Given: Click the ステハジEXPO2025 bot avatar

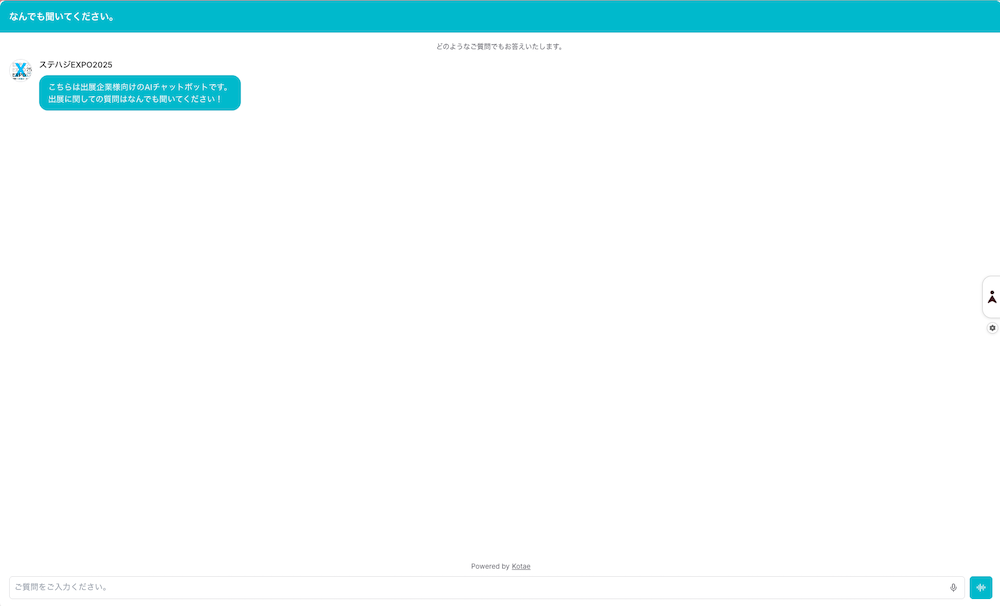Looking at the screenshot, I should click(x=21, y=70).
